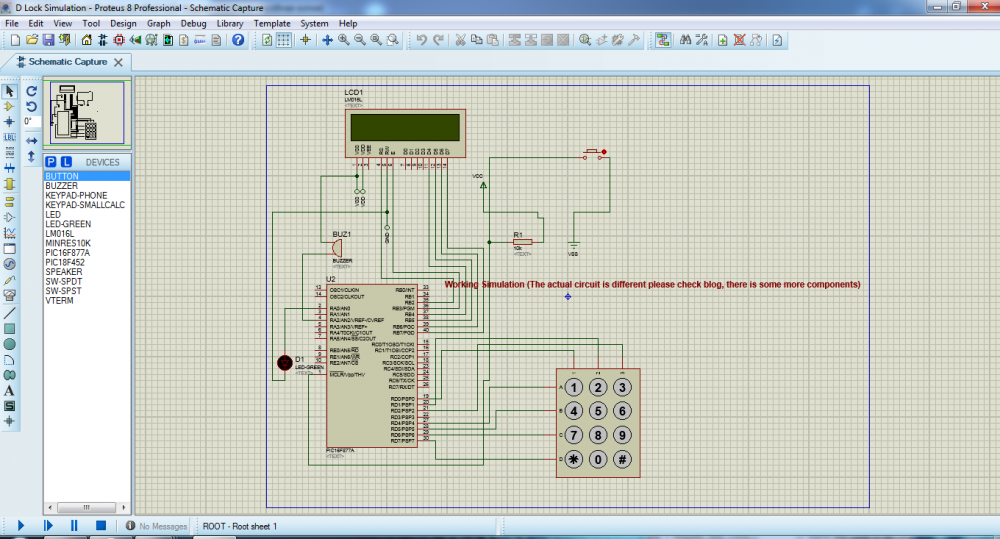
Task: Select KEYPAD-PHONE in the devices list
Action: [x=76, y=195]
